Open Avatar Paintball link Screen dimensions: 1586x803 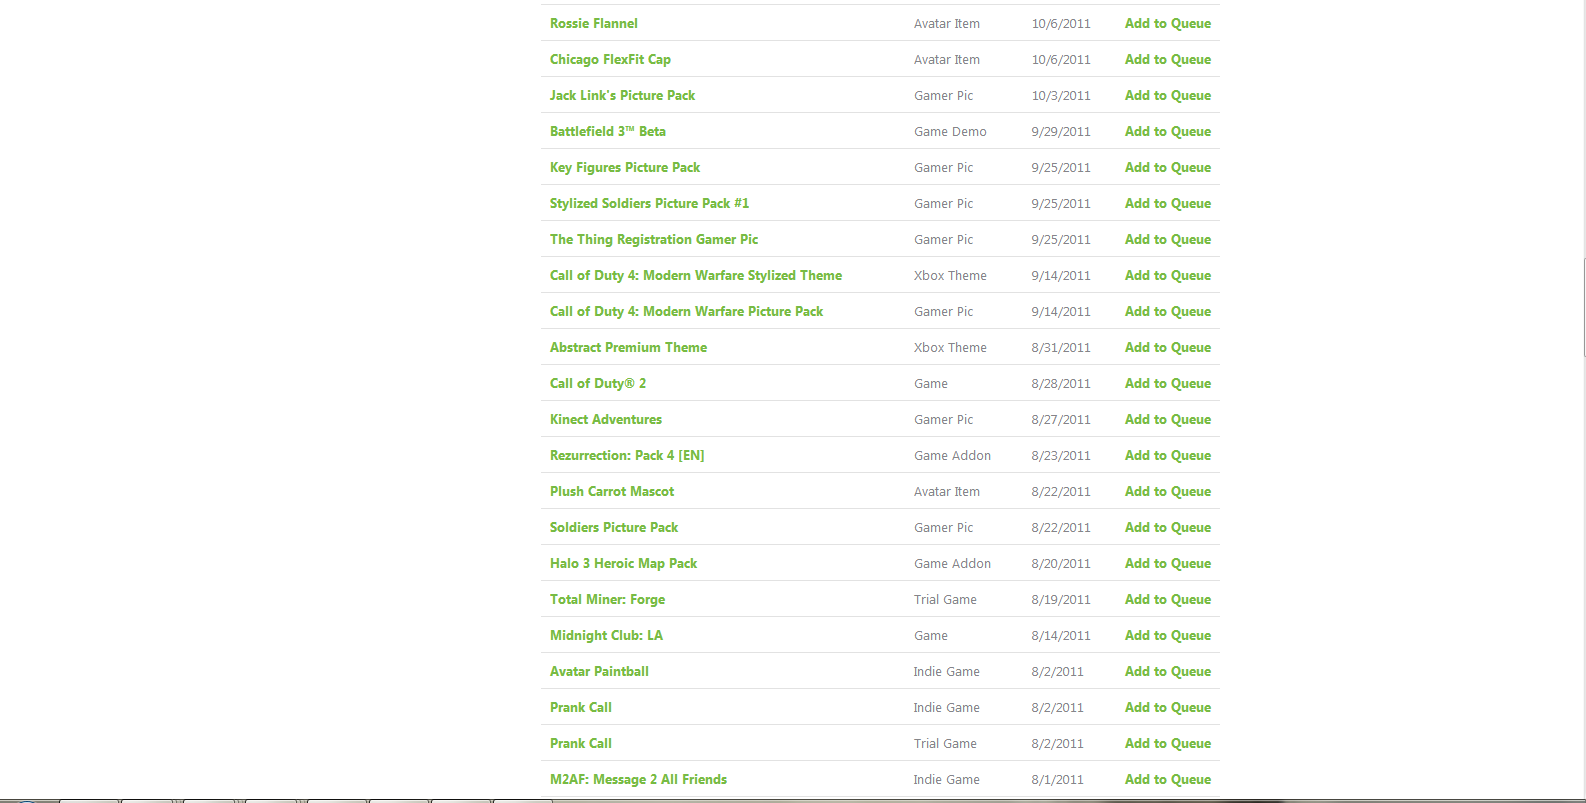[599, 671]
